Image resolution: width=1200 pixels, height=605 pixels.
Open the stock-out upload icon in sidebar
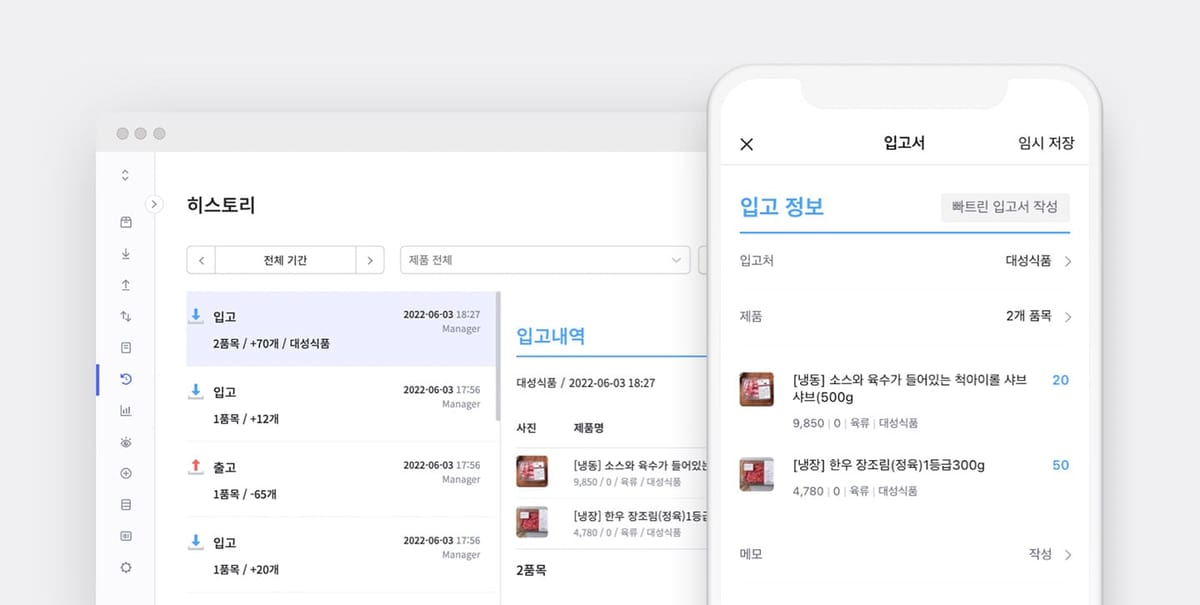(x=125, y=285)
